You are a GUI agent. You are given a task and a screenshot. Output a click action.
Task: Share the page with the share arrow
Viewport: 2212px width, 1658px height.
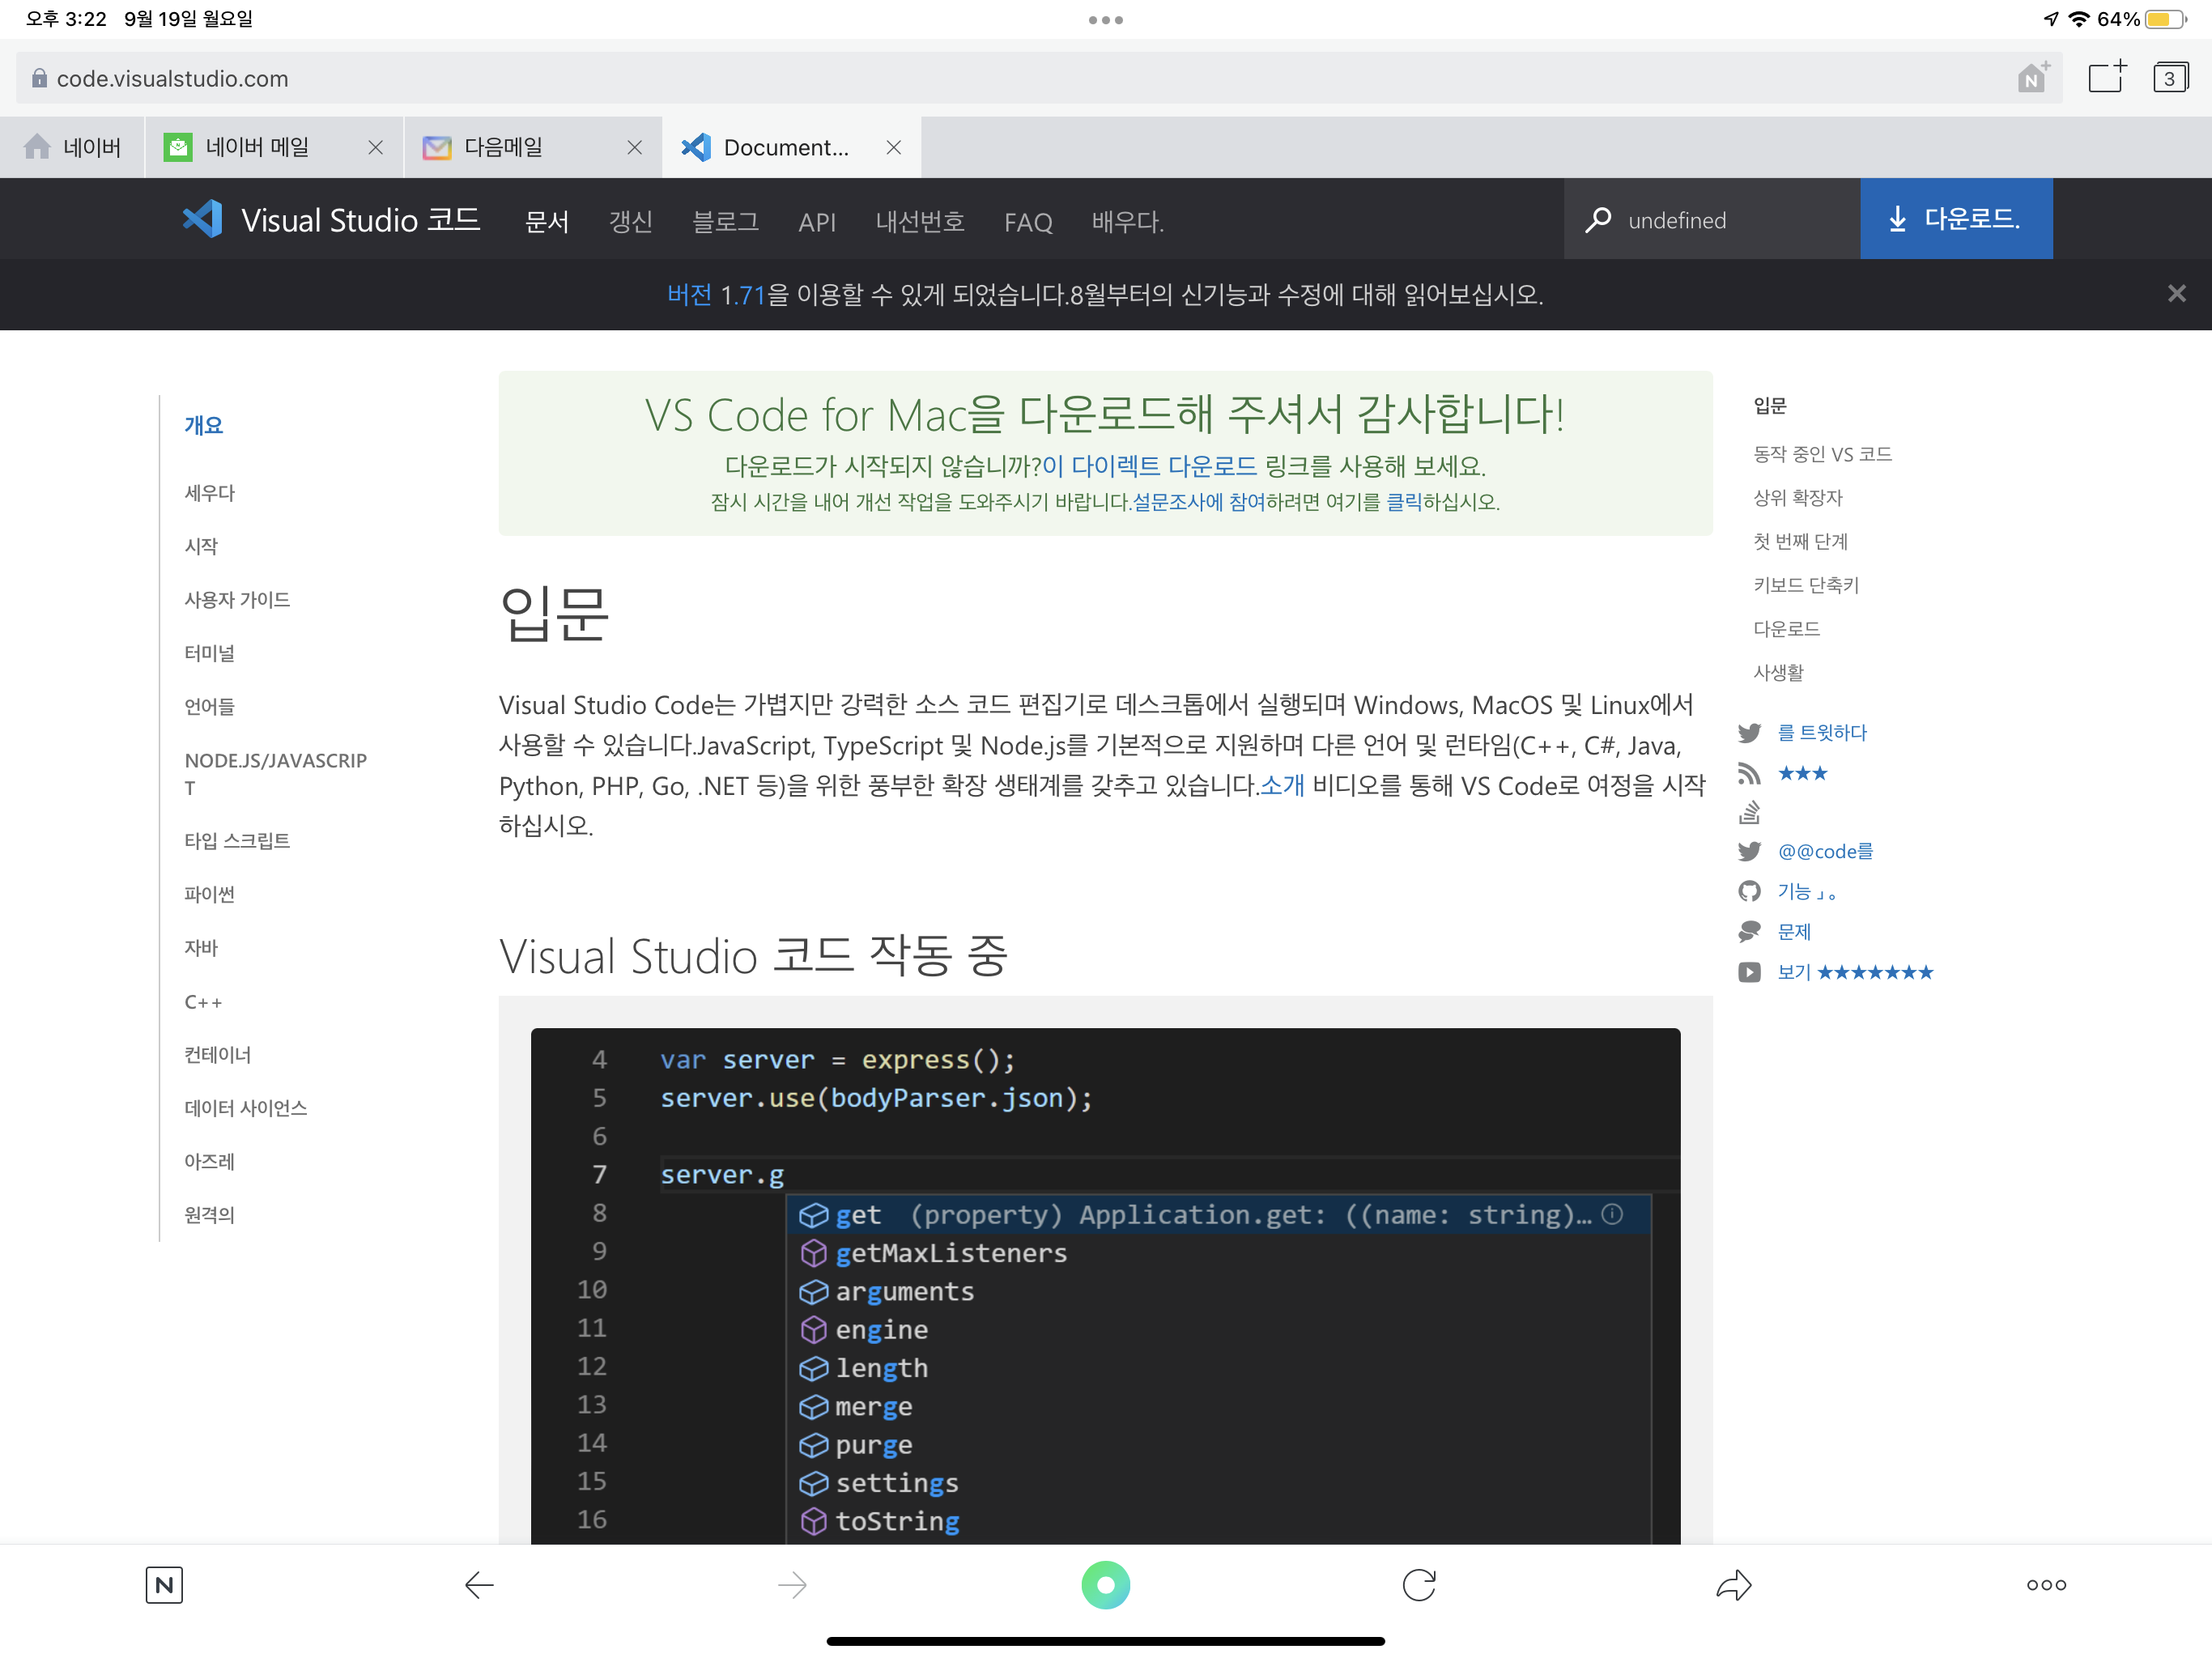click(x=1733, y=1584)
